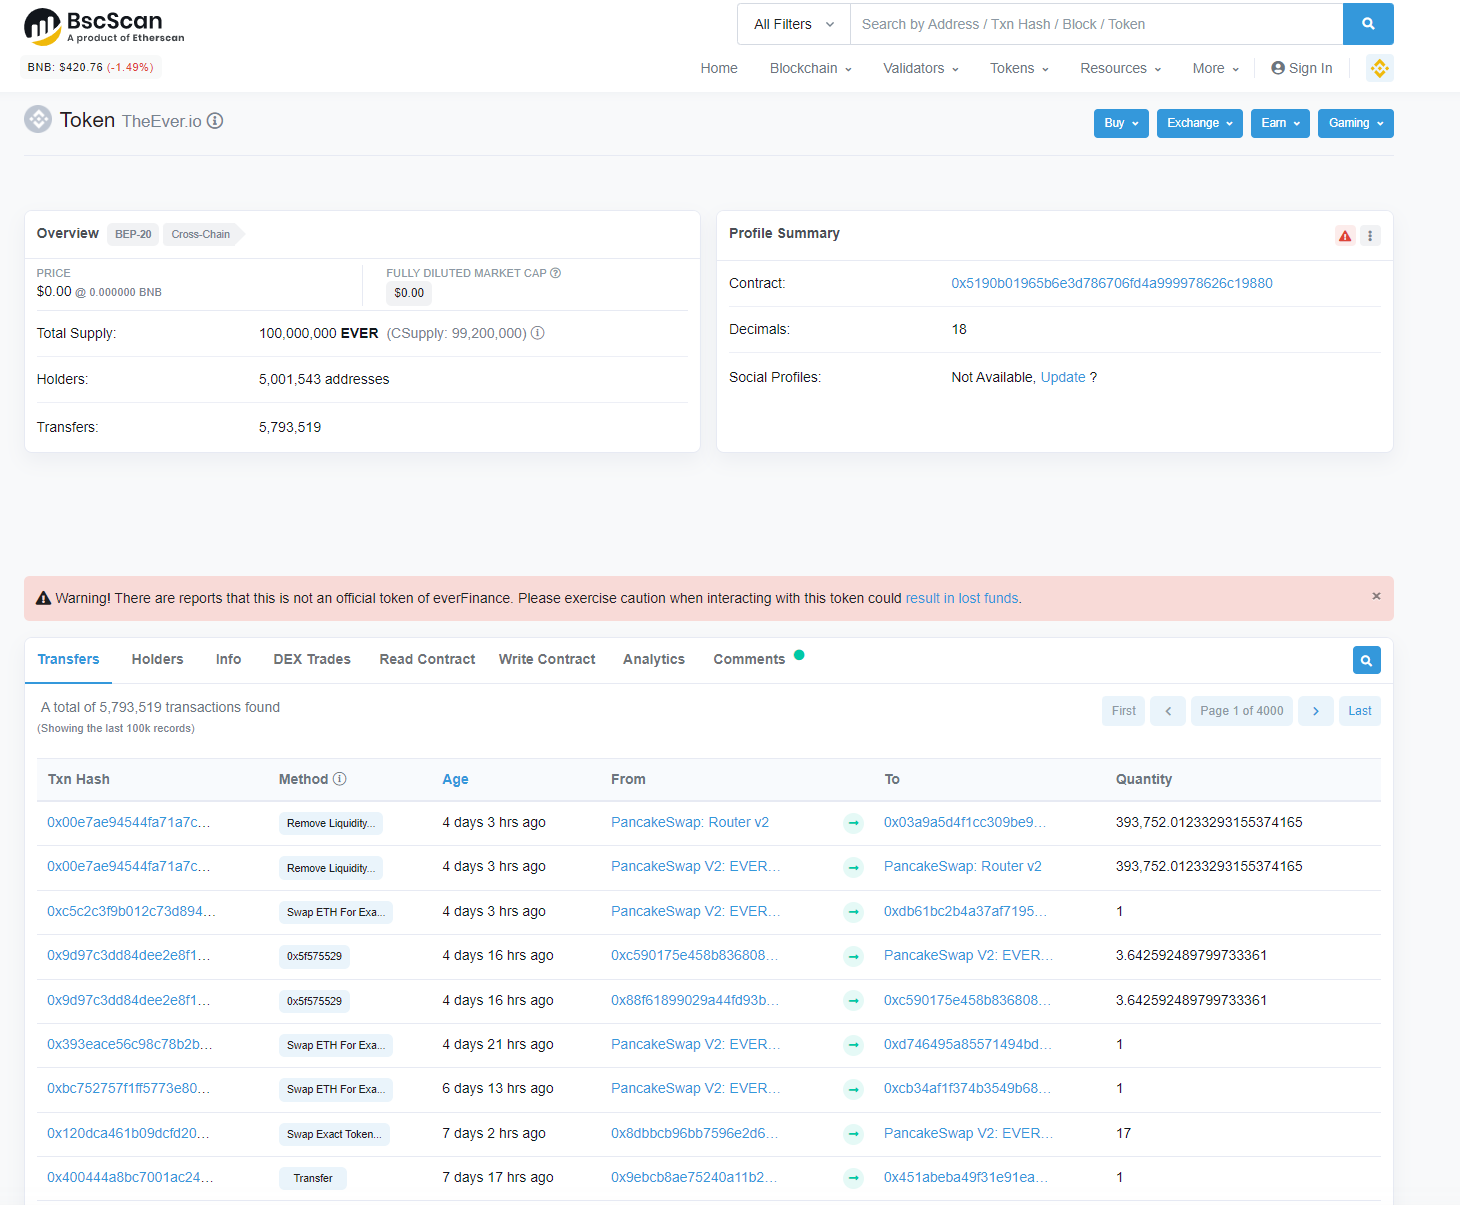Open the More navigation dropdown
The image size is (1460, 1205).
click(1213, 68)
